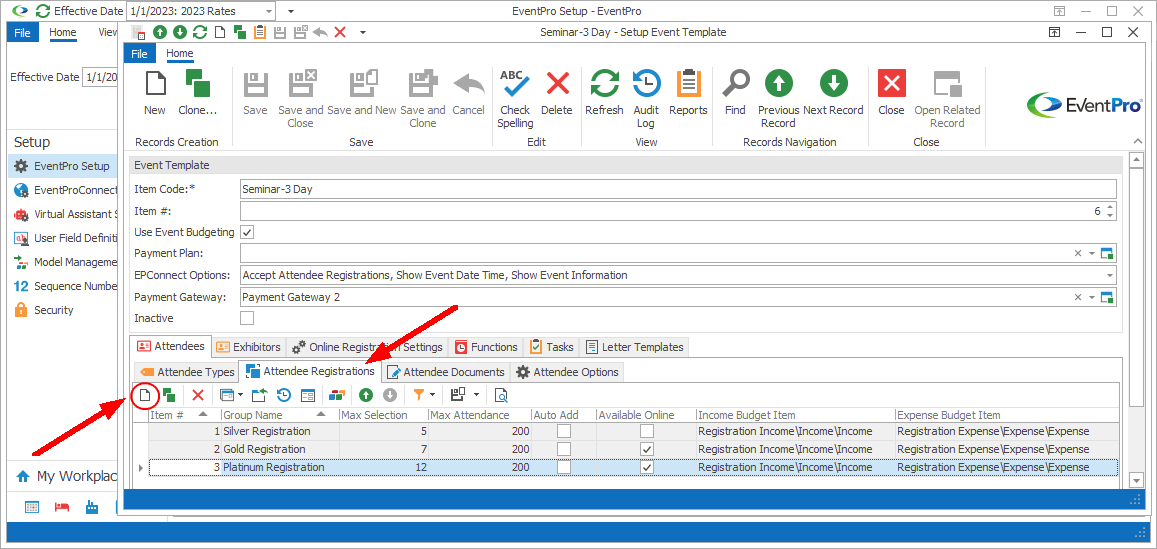
Task: Open the layout dropdown arrow in grid toolbar
Action: point(476,396)
